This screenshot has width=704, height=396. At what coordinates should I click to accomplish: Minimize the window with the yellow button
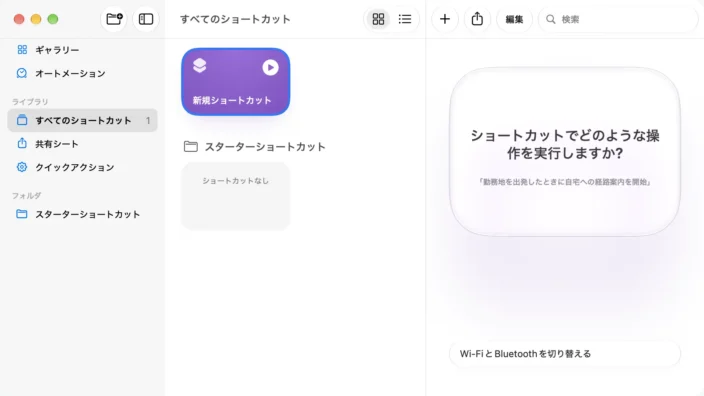point(36,19)
